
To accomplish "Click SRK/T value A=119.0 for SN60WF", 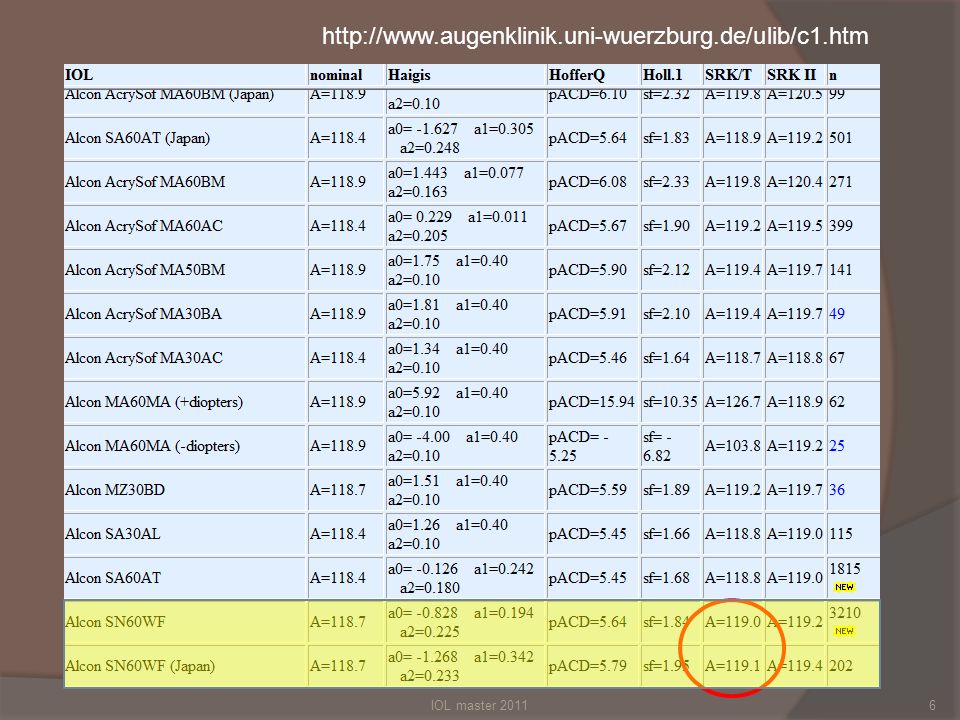I will 732,622.
